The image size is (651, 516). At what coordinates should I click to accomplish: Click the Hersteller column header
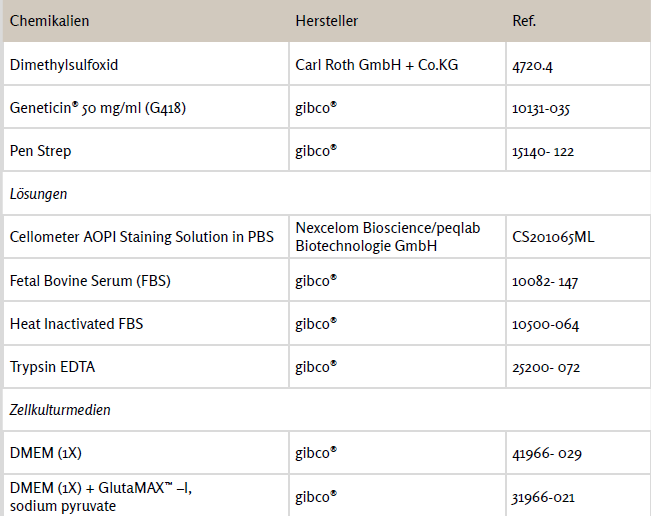(327, 21)
